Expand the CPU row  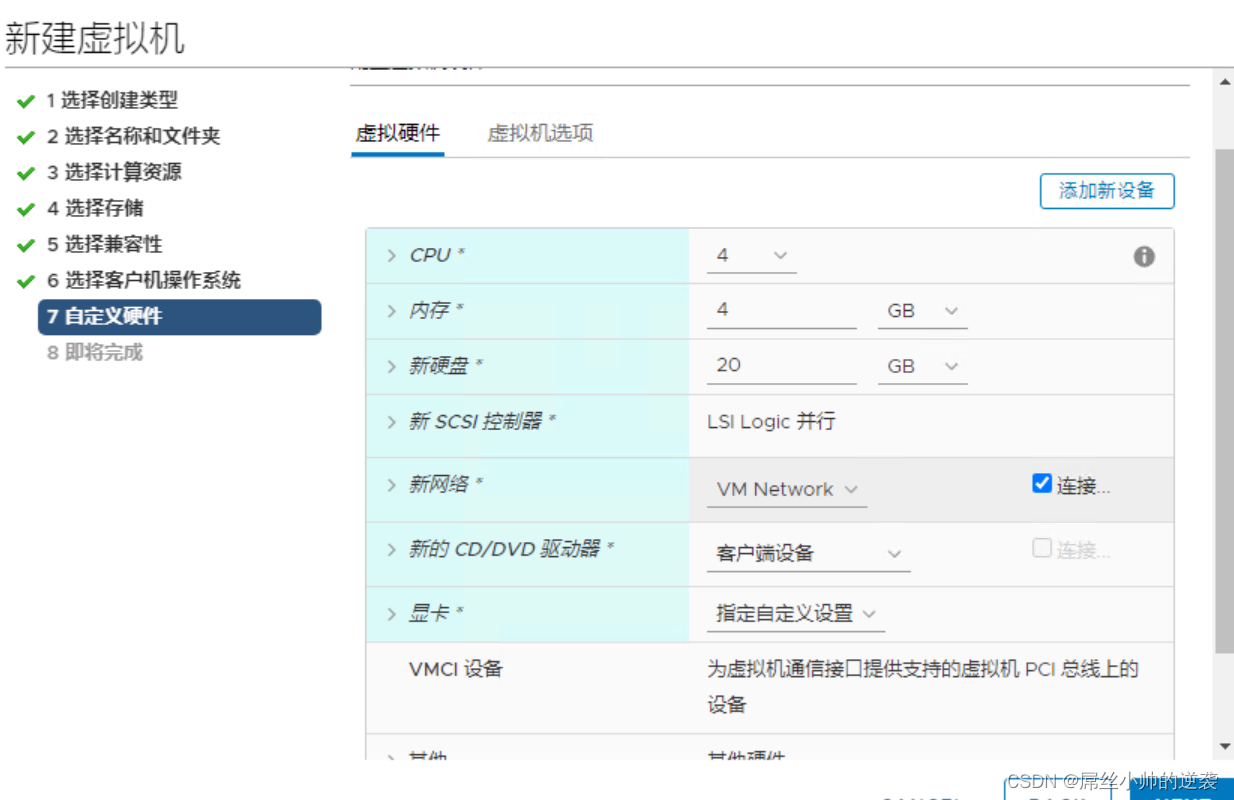[391, 255]
